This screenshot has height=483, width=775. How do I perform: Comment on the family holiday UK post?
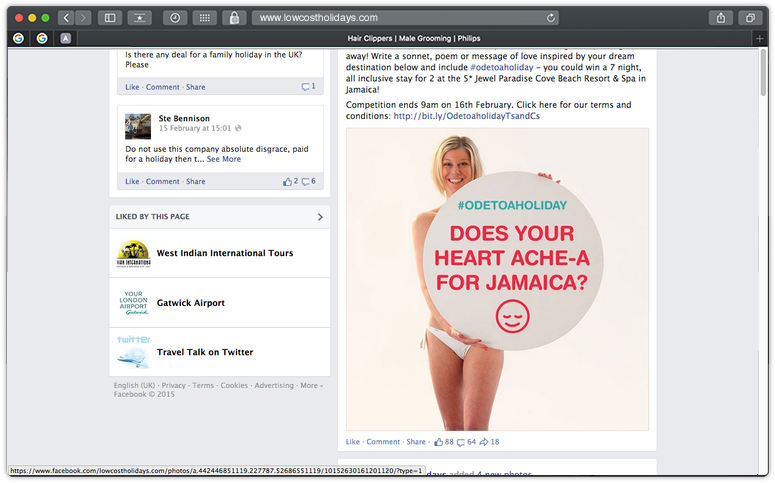(163, 87)
